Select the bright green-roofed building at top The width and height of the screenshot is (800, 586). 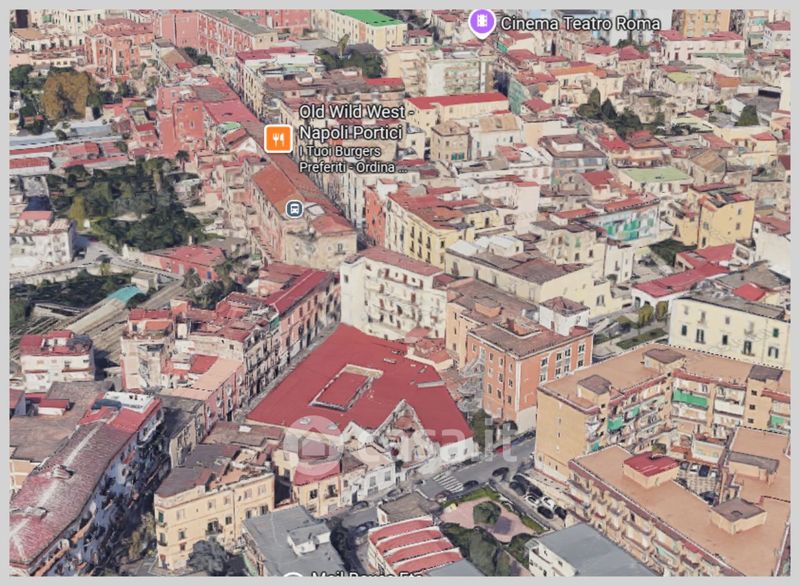coord(369,18)
